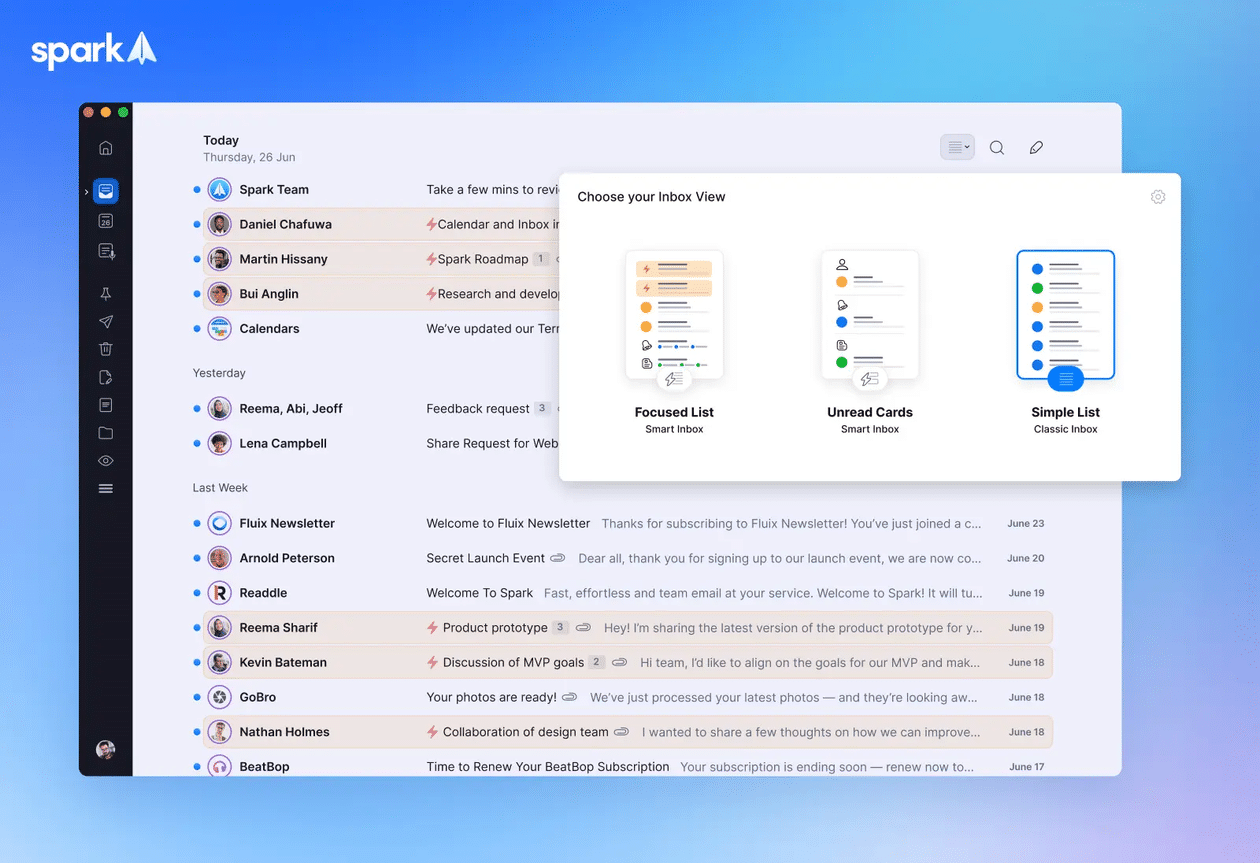This screenshot has width=1260, height=863.
Task: Expand the thread count 3 on Feedback request
Action: [x=542, y=408]
